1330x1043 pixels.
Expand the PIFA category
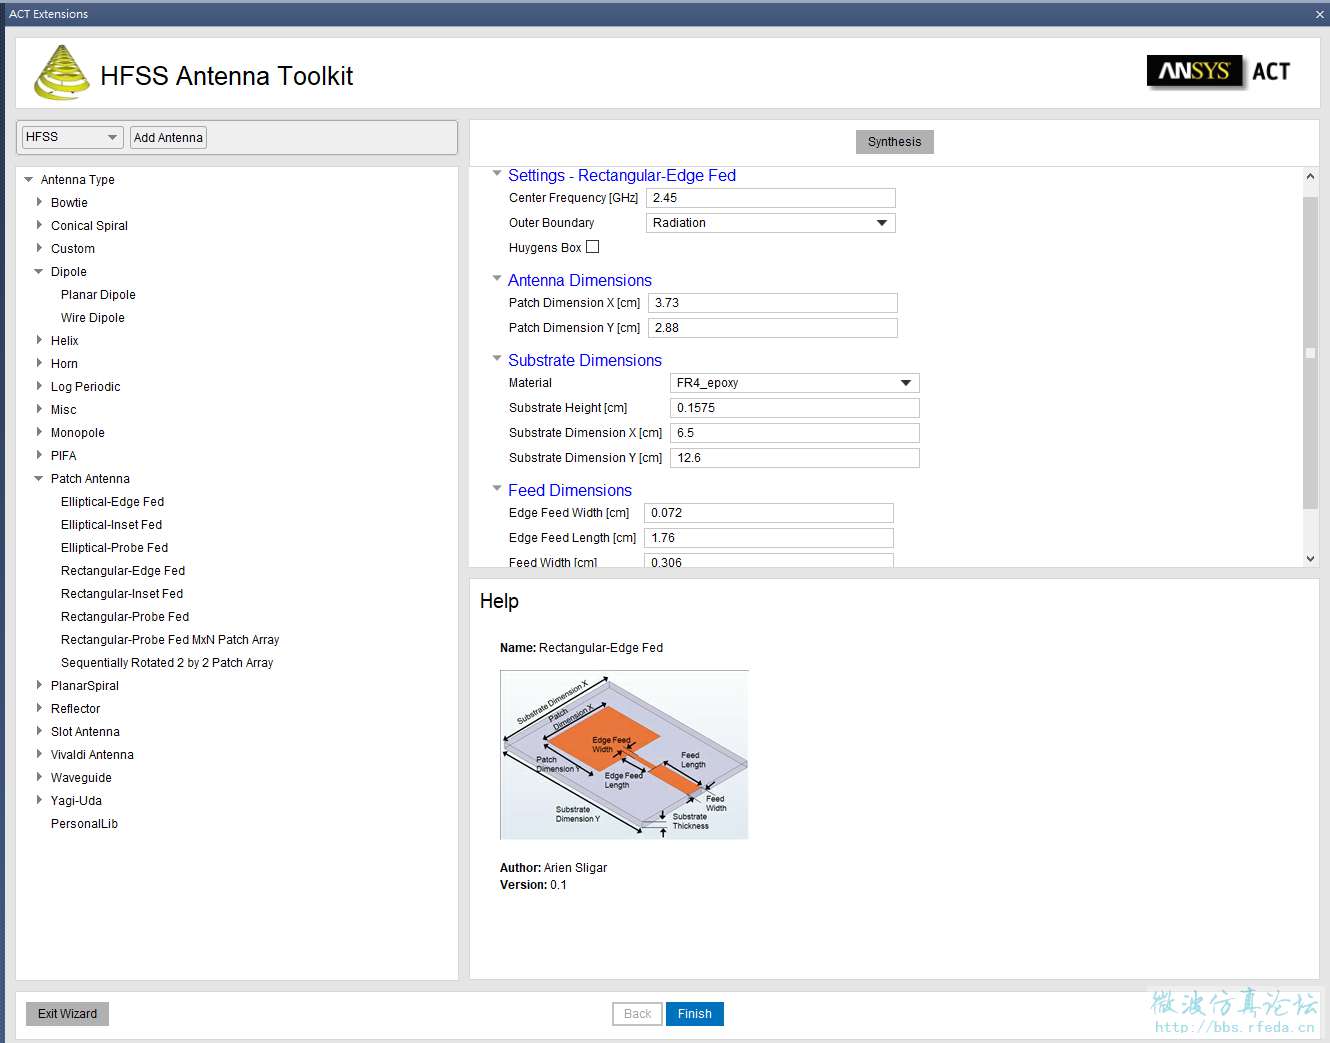(x=39, y=455)
